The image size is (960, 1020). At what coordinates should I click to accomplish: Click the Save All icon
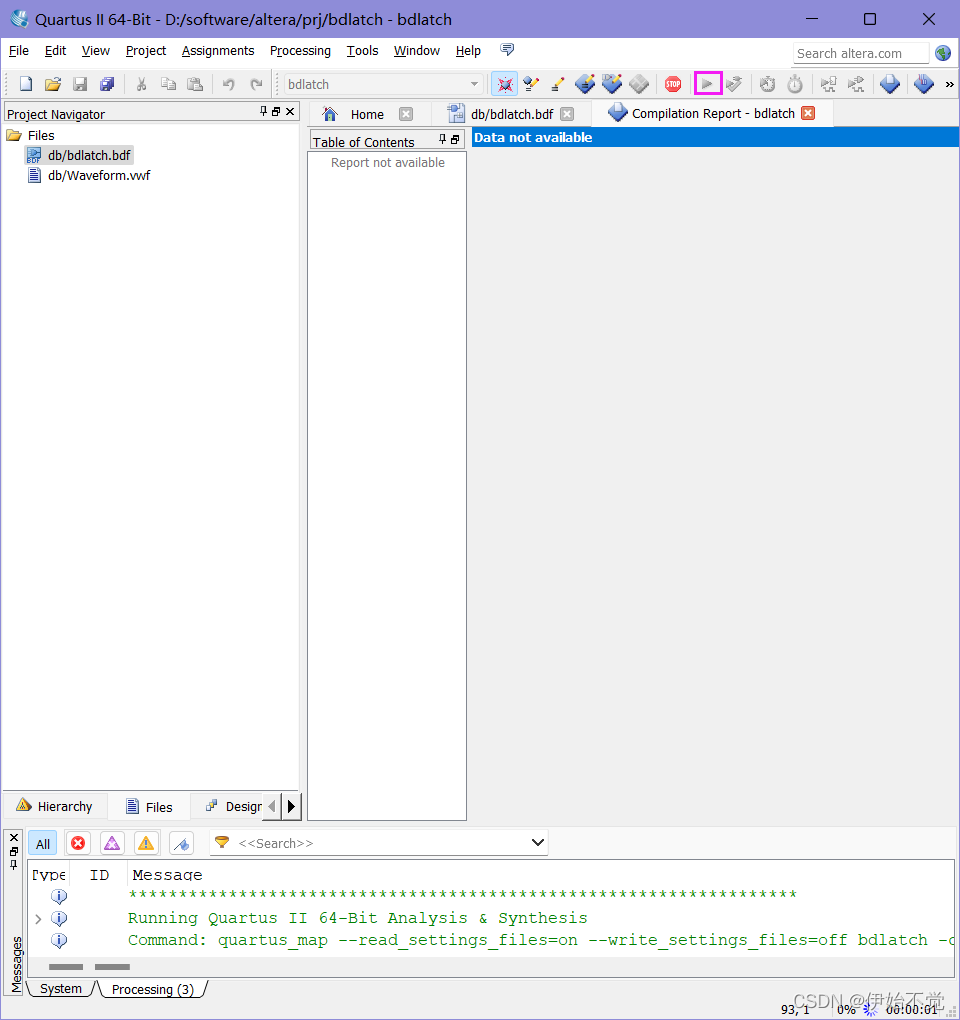[107, 84]
